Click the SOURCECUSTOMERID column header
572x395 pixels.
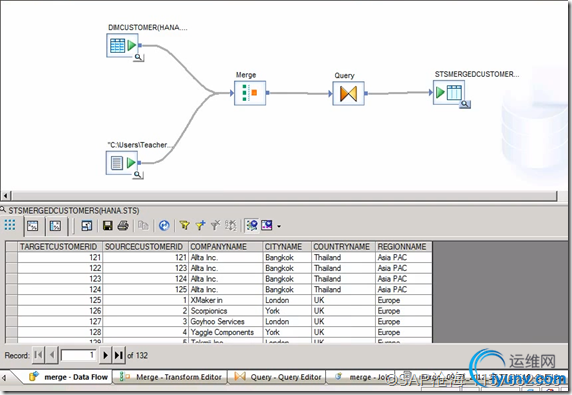pyautogui.click(x=145, y=247)
